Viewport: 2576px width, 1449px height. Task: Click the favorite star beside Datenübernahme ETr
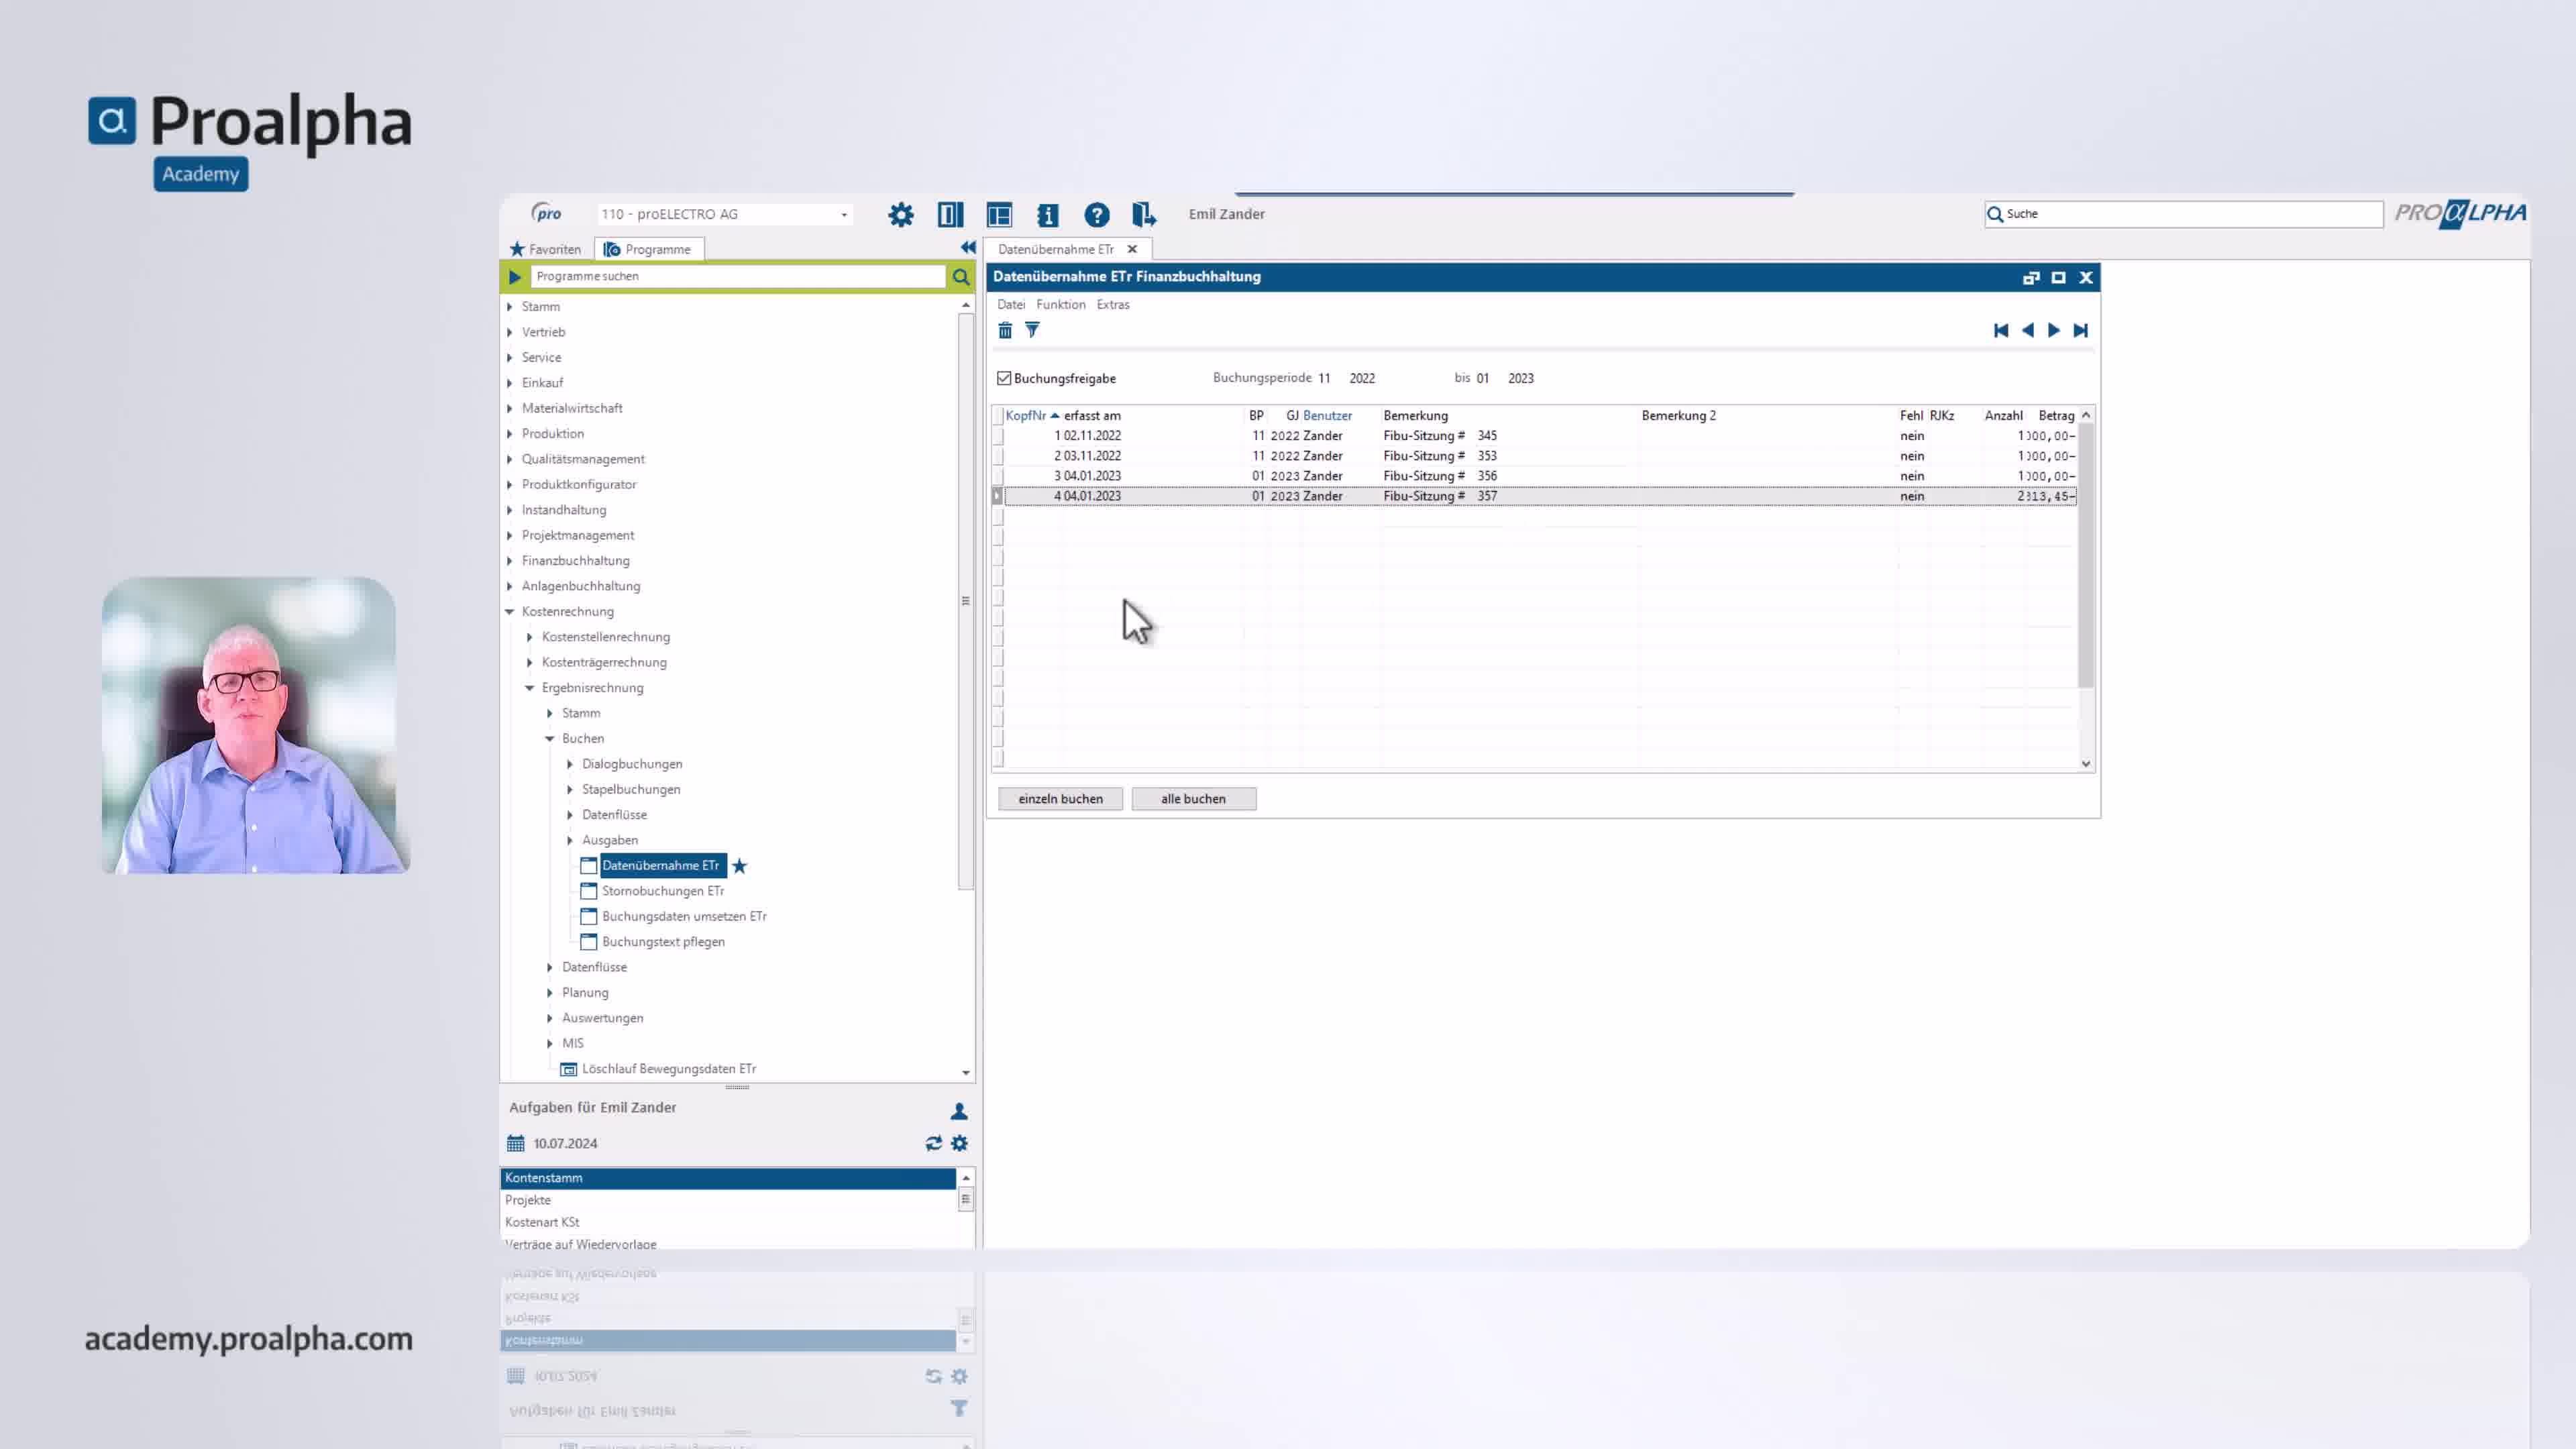pyautogui.click(x=739, y=866)
